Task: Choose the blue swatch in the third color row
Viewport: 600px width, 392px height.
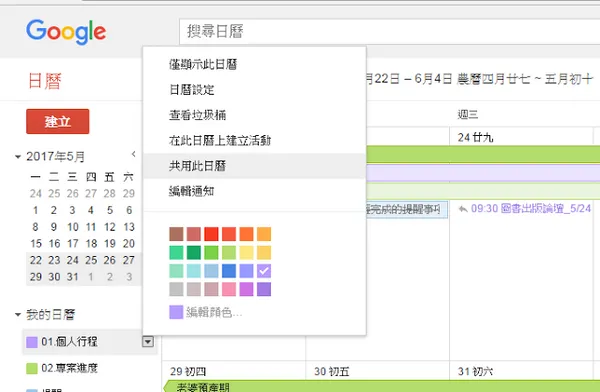Action: (229, 271)
